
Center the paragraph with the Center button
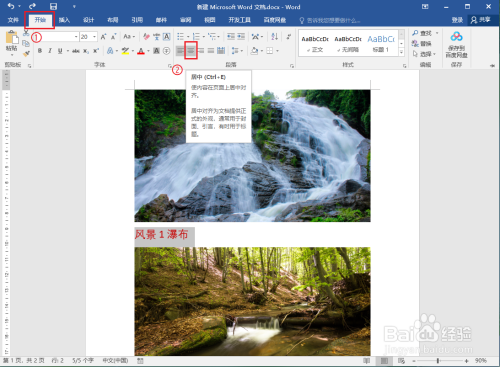tap(191, 51)
